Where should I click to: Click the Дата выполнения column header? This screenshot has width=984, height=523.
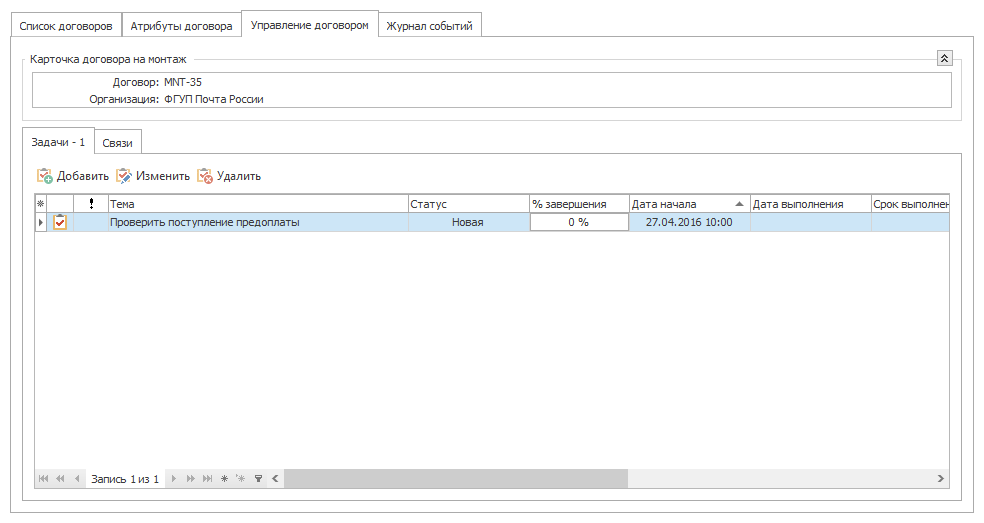coord(810,203)
